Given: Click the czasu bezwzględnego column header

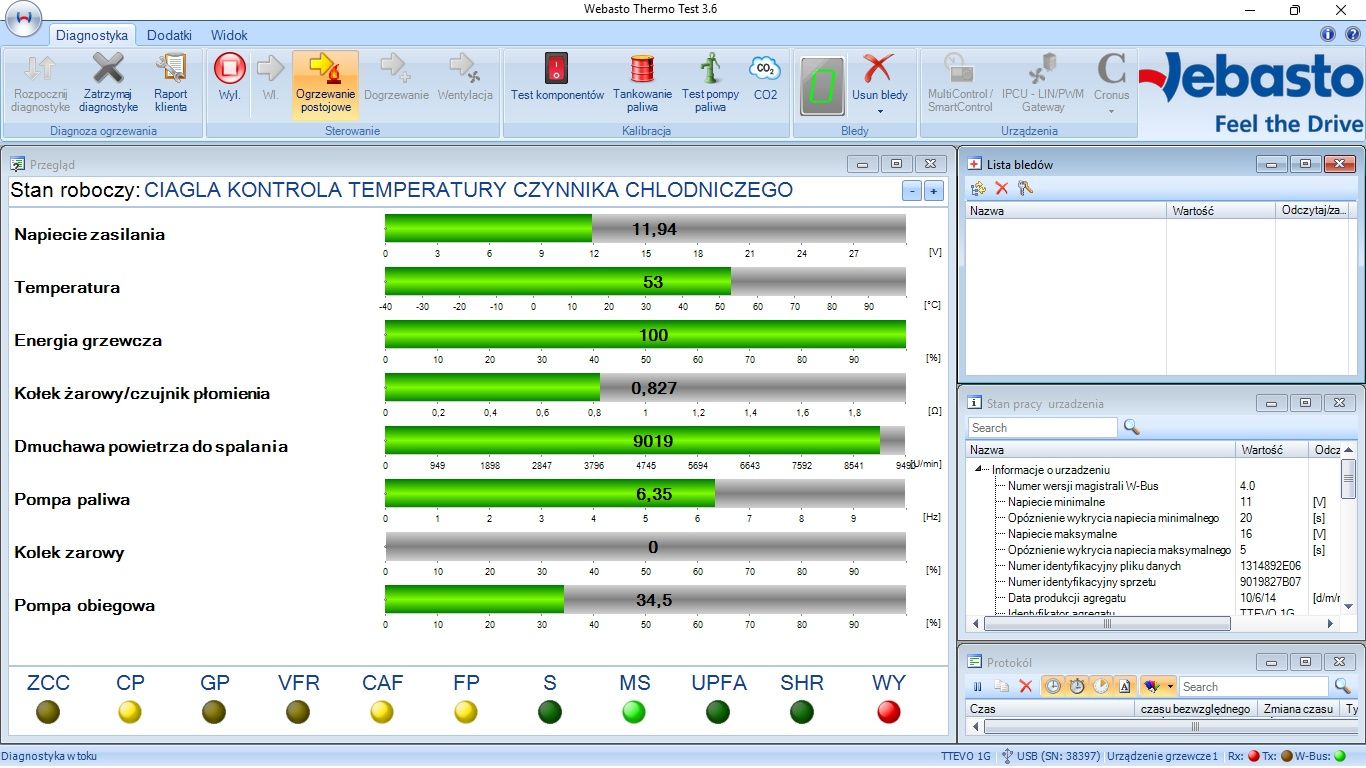Looking at the screenshot, I should (x=1198, y=708).
